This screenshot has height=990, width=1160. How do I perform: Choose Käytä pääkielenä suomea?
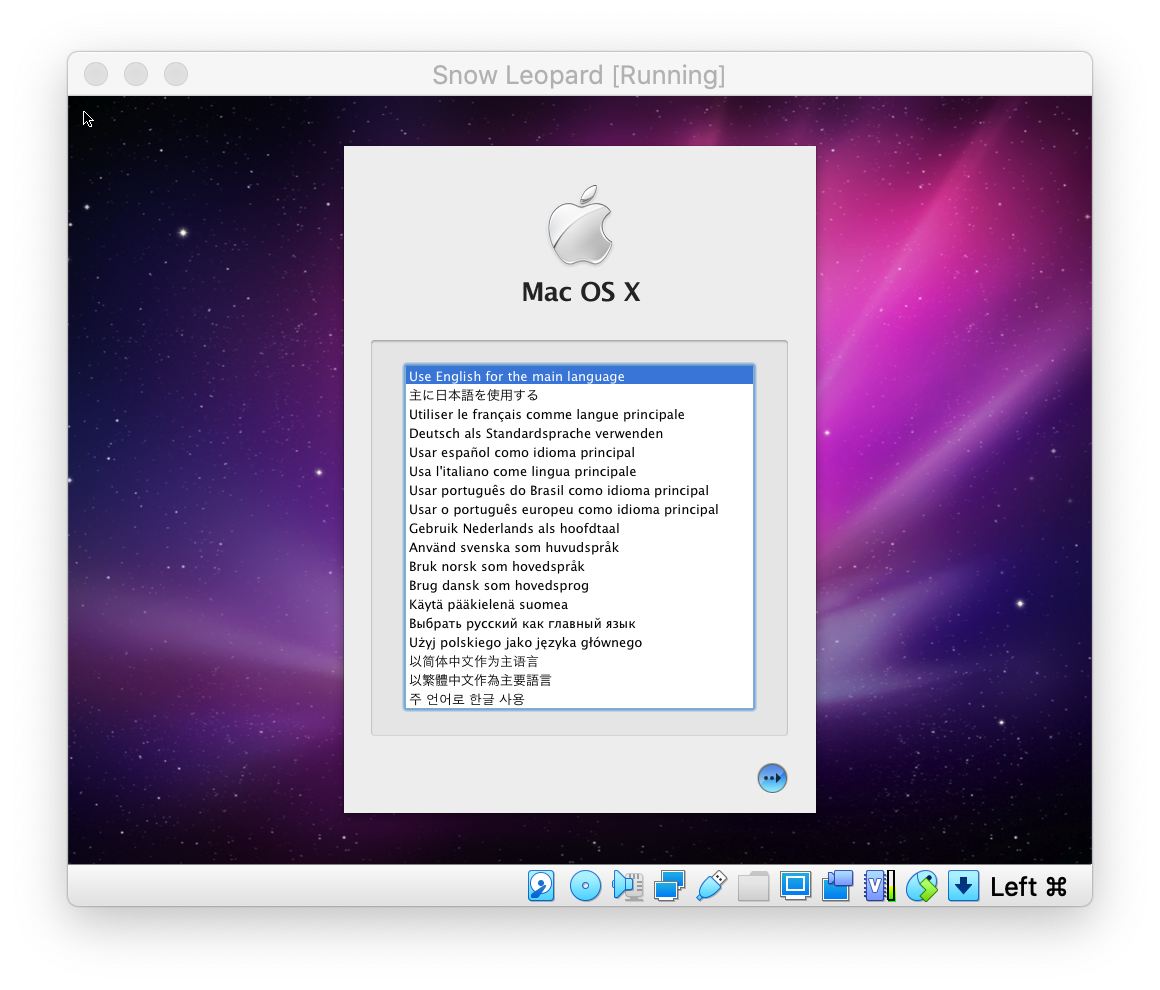579,604
